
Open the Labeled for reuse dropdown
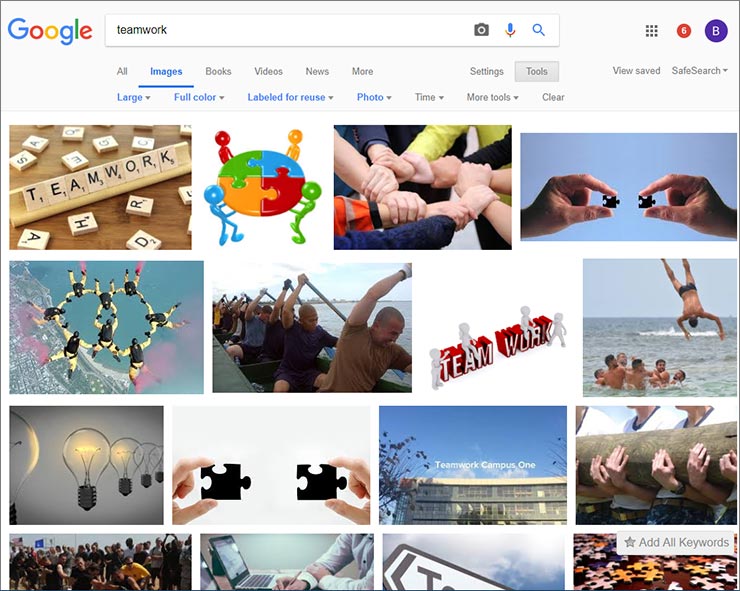290,97
